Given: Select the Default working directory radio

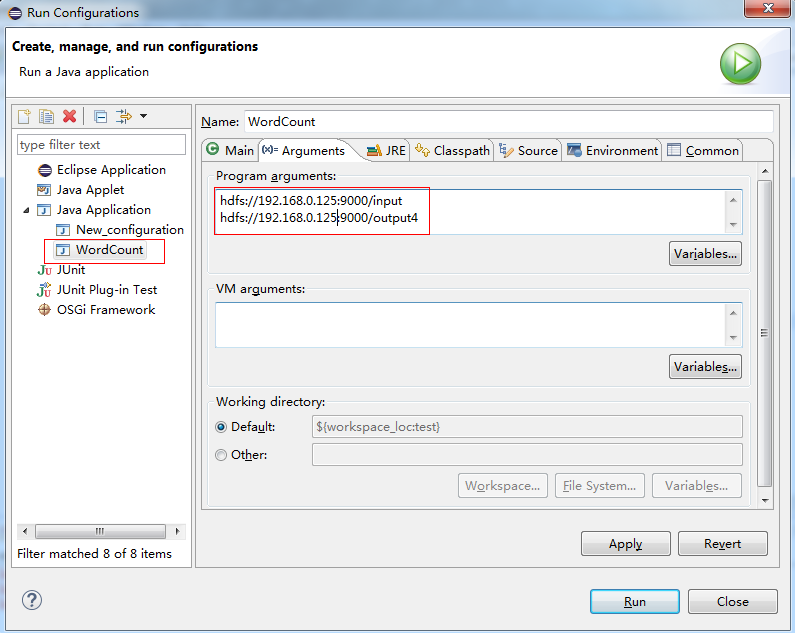Looking at the screenshot, I should click(221, 427).
